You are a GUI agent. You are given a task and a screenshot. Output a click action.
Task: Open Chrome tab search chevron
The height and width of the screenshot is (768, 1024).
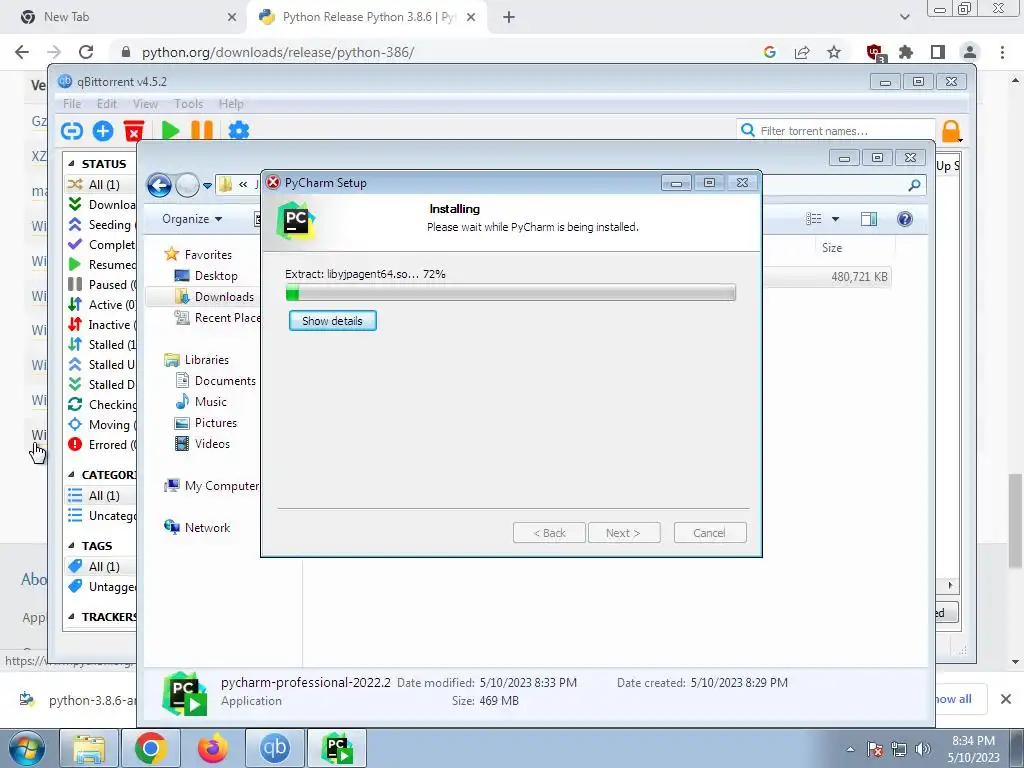pos(904,17)
